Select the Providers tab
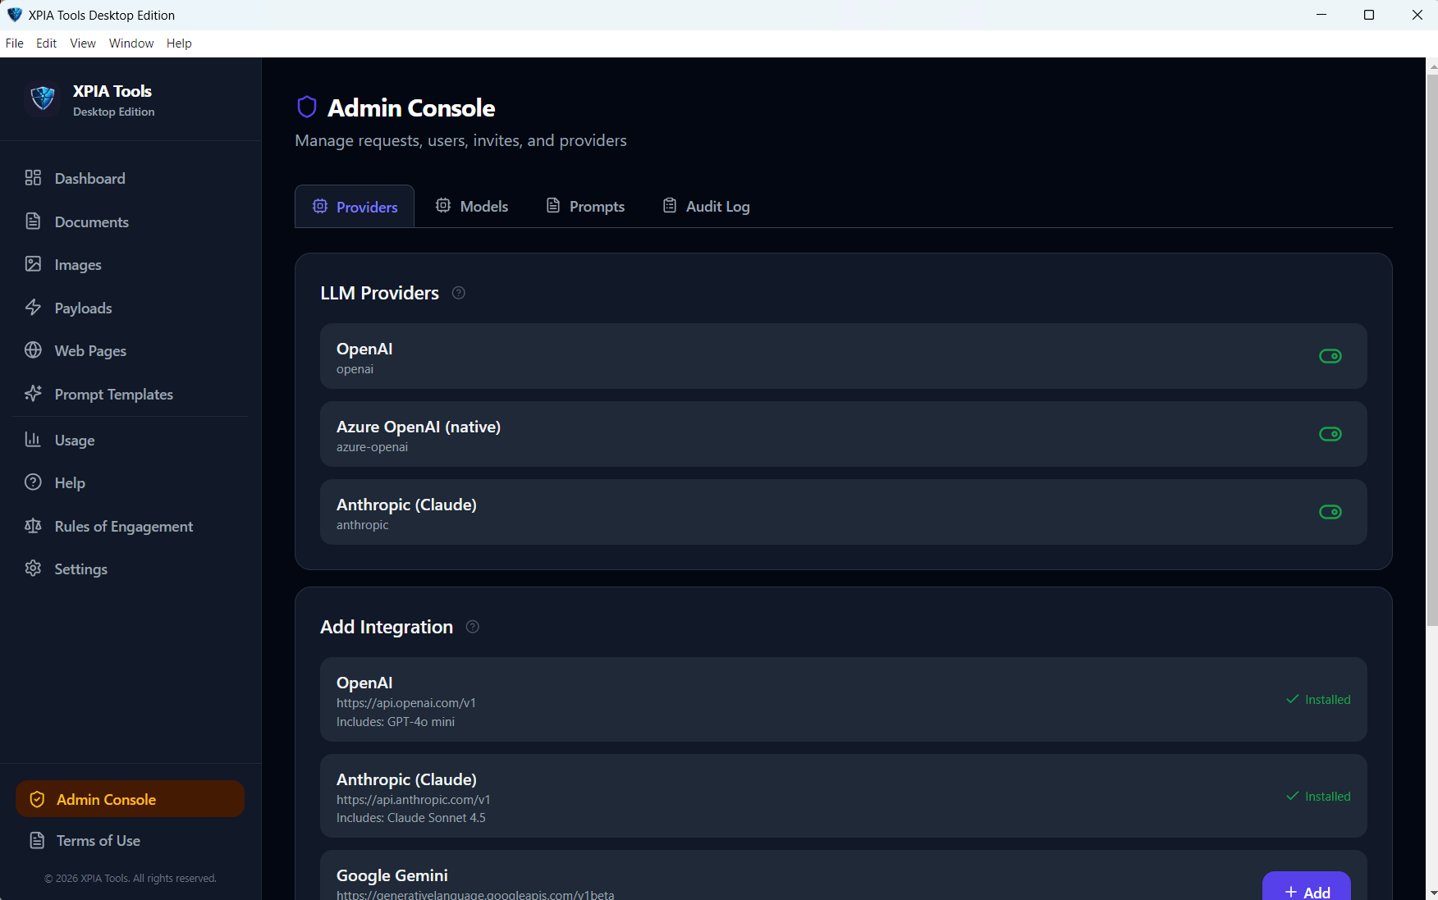Image resolution: width=1438 pixels, height=900 pixels. (x=355, y=206)
